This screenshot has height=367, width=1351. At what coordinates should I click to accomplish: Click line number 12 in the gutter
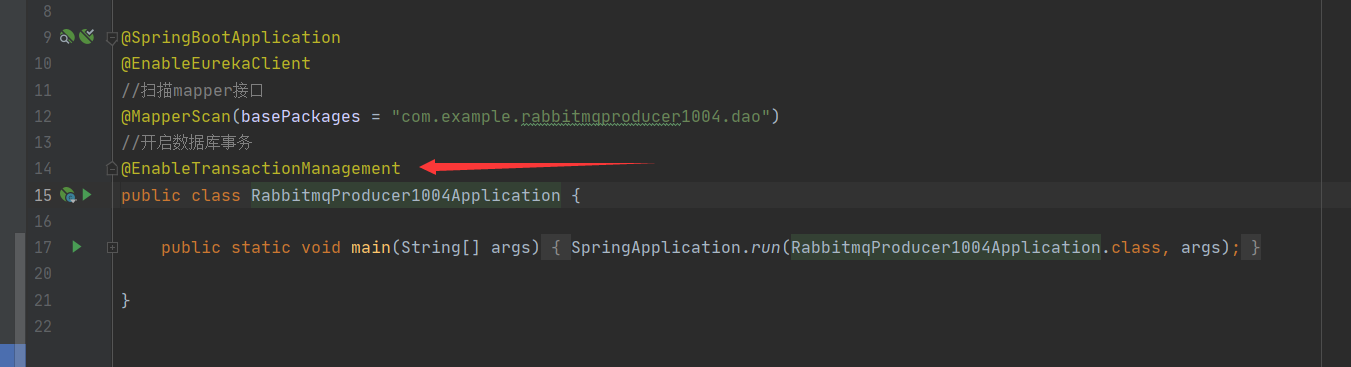pos(42,116)
